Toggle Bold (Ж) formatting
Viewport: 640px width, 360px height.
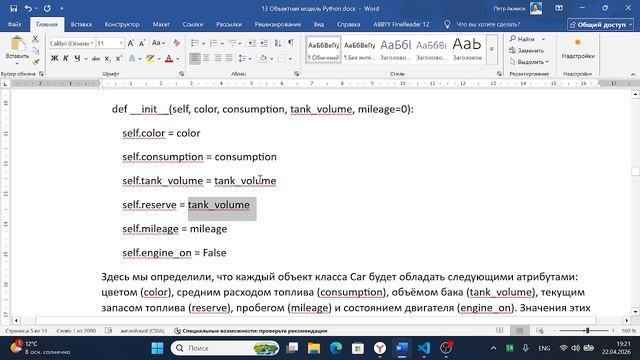54,59
